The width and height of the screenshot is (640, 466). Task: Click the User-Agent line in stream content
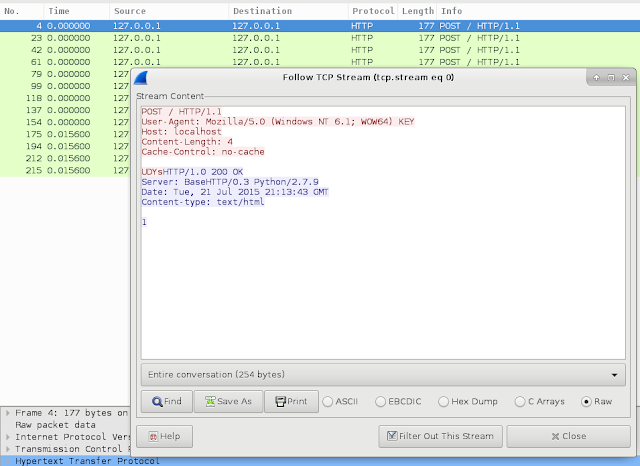click(x=278, y=122)
